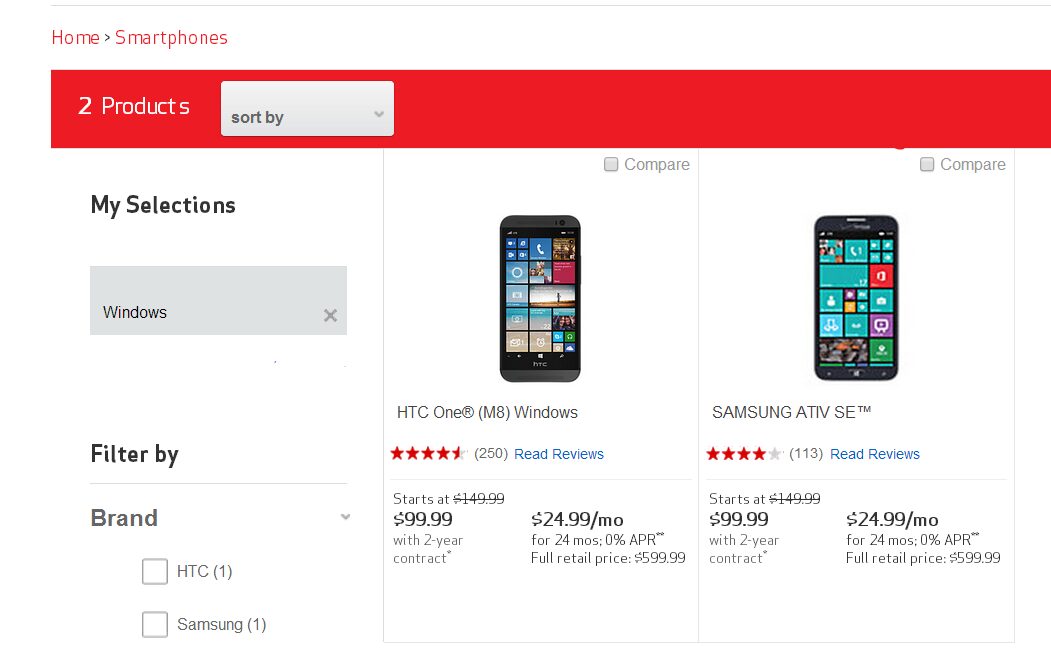Viewport: 1051px width, 649px height.
Task: Check the Samsung brand filter
Action: [155, 624]
